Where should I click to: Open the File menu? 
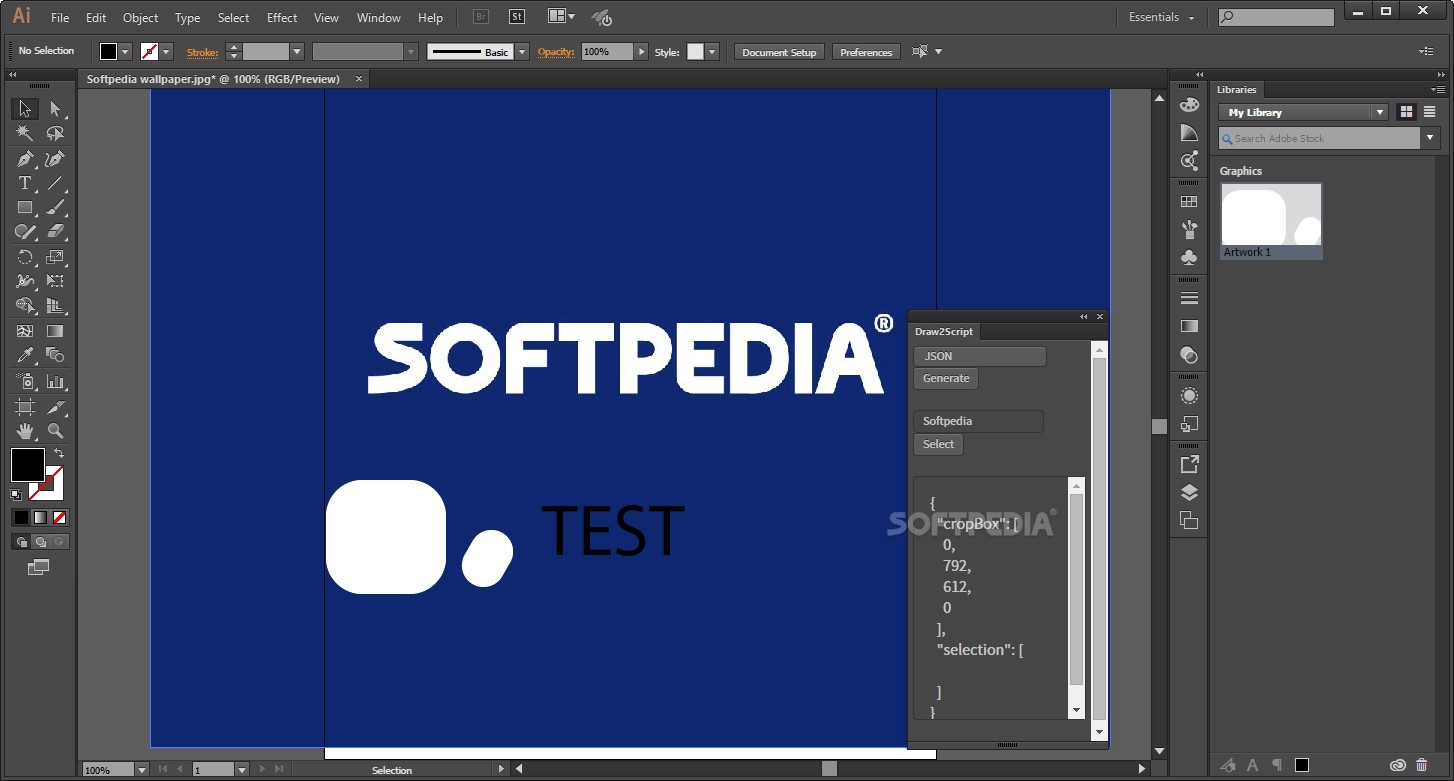point(60,18)
